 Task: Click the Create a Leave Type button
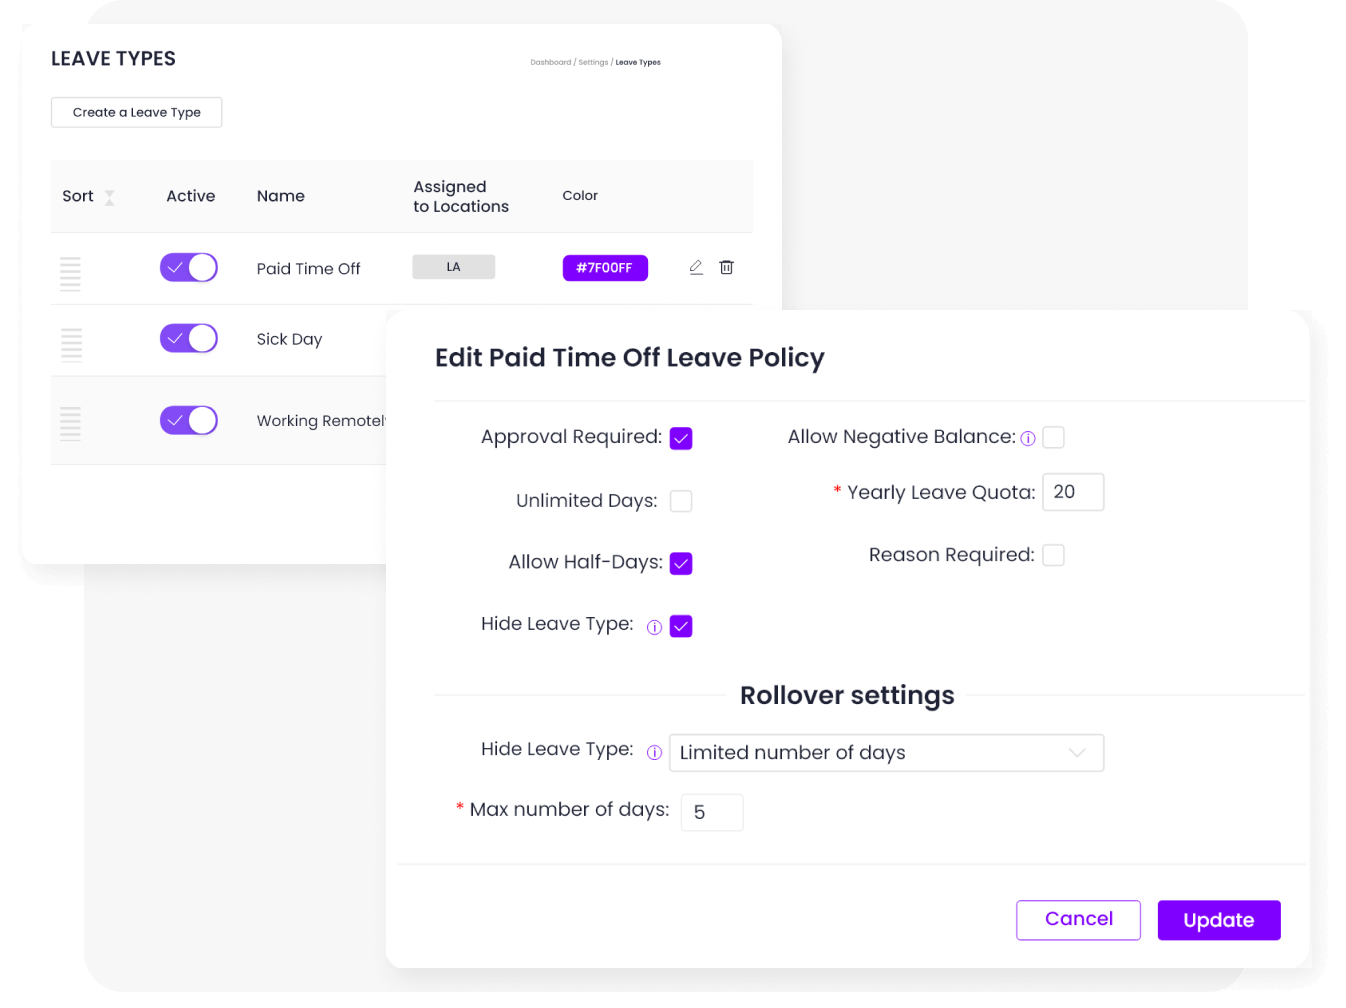tap(137, 112)
